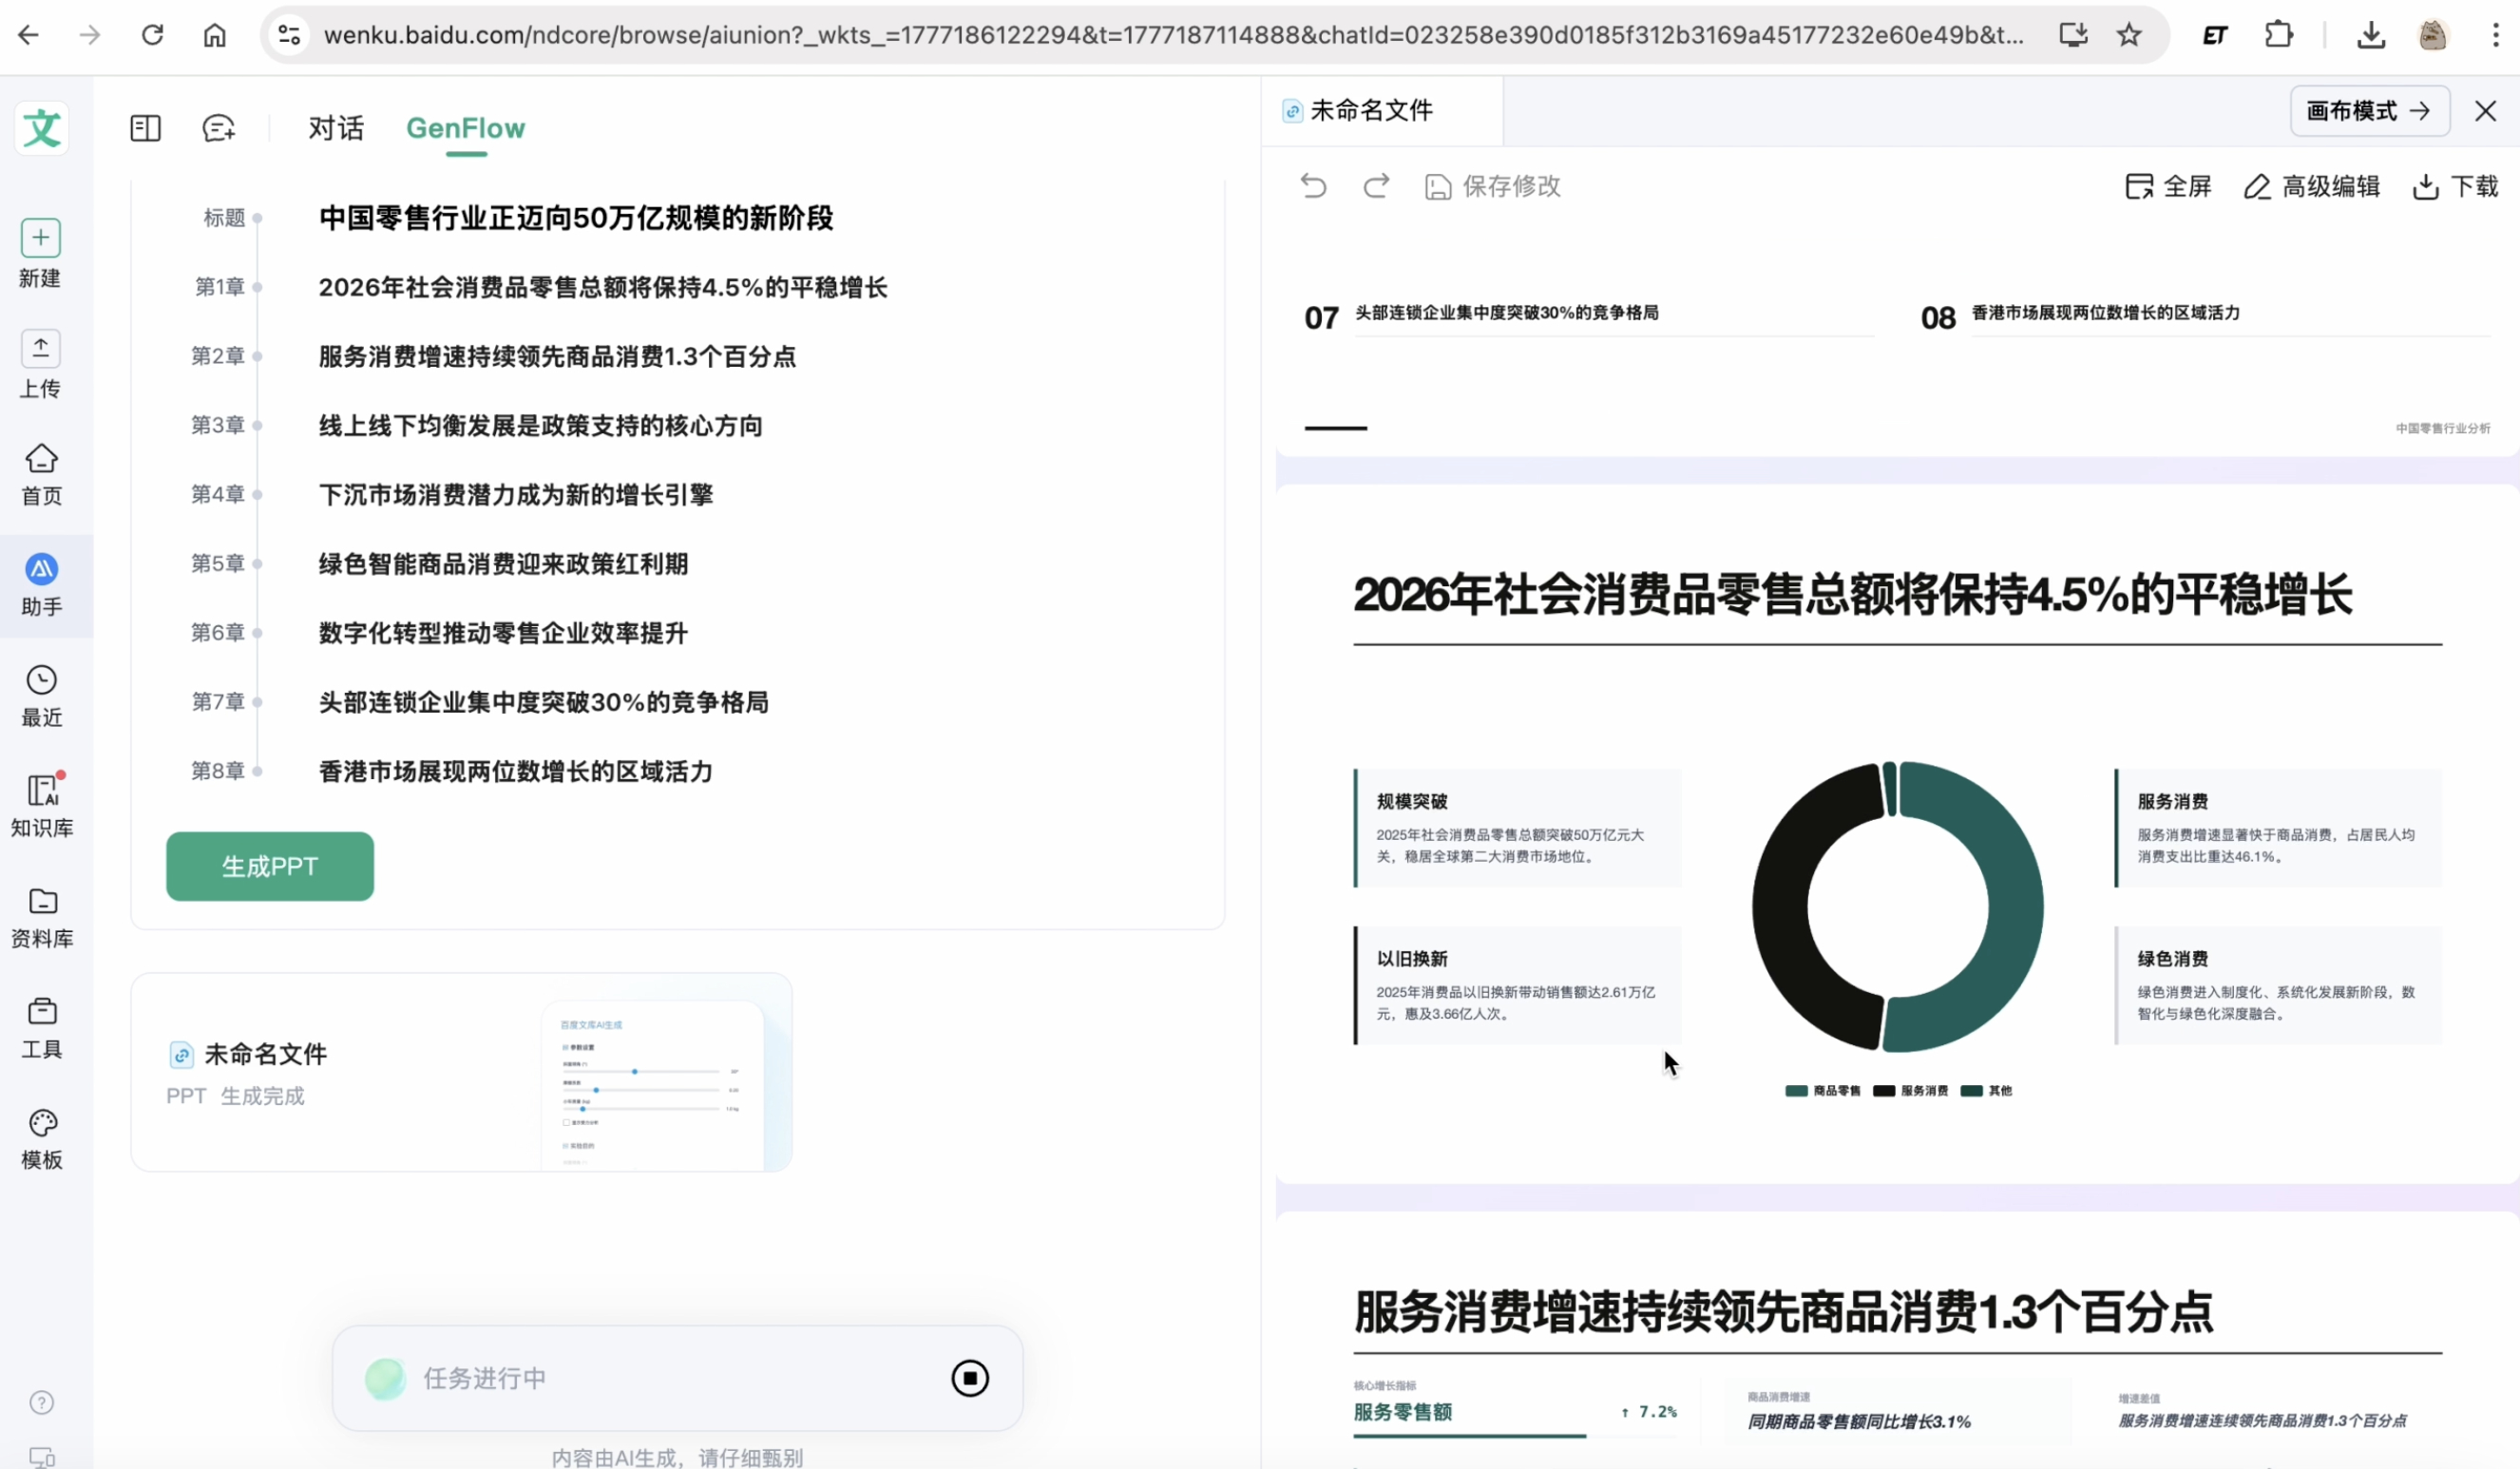This screenshot has height=1469, width=2520.
Task: Select the GenFlow tab
Action: [x=465, y=128]
